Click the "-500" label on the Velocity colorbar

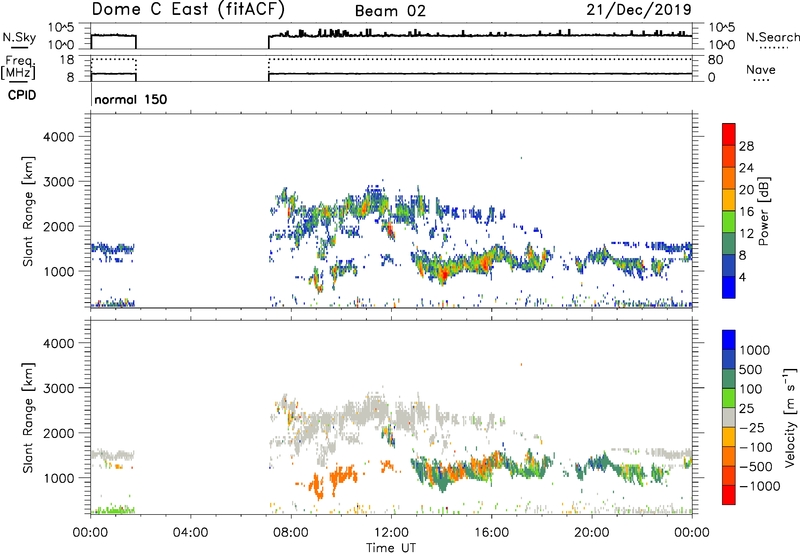pos(755,466)
